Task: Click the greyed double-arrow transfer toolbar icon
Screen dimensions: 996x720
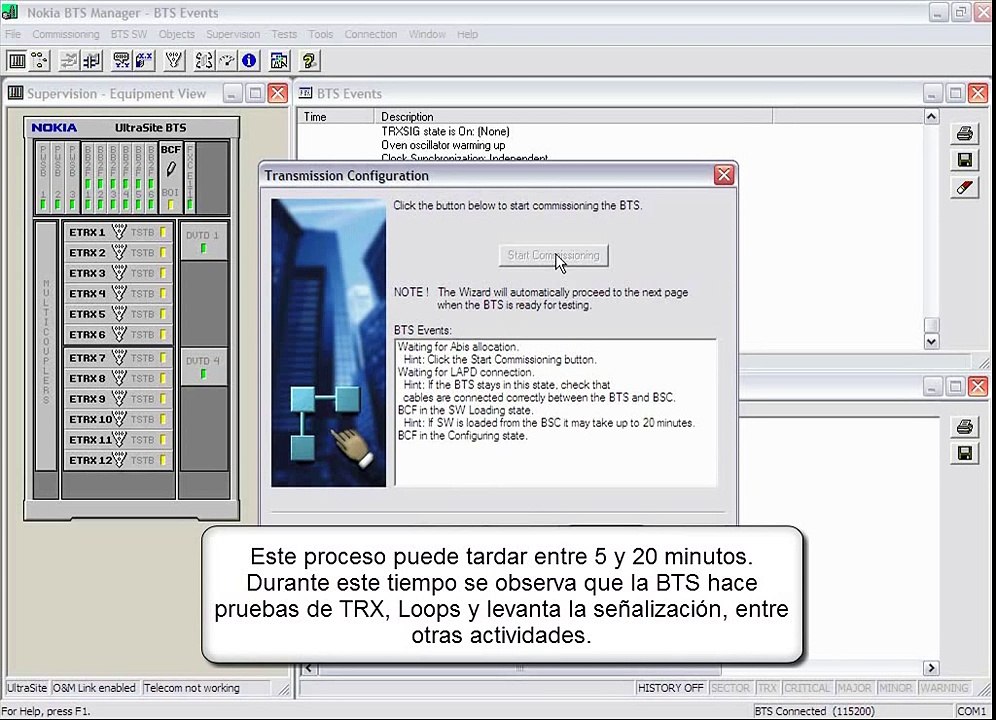Action: click(x=69, y=61)
